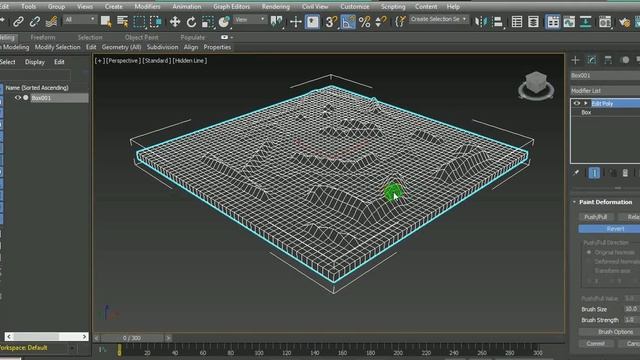Toggle Box001 visibility eye in explorer
Image resolution: width=640 pixels, height=360 pixels.
point(18,98)
